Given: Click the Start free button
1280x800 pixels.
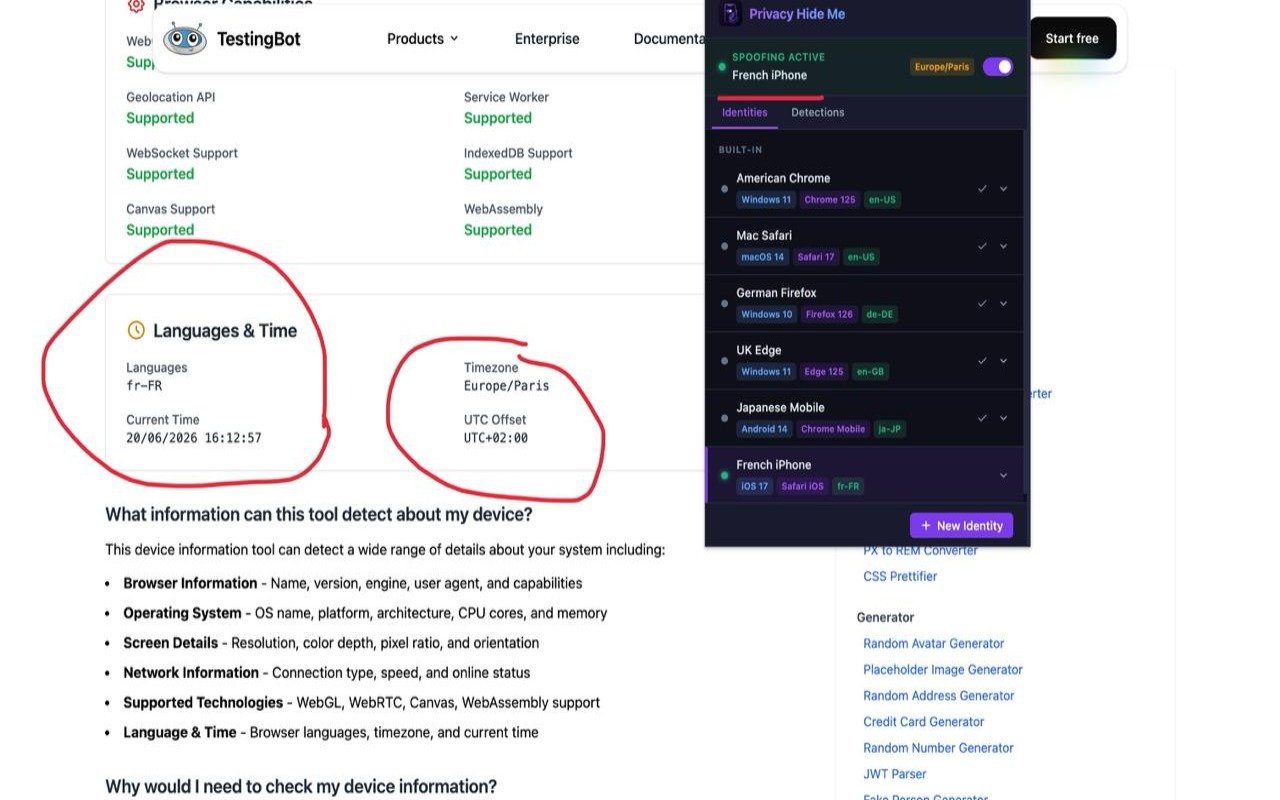Looking at the screenshot, I should [1072, 38].
